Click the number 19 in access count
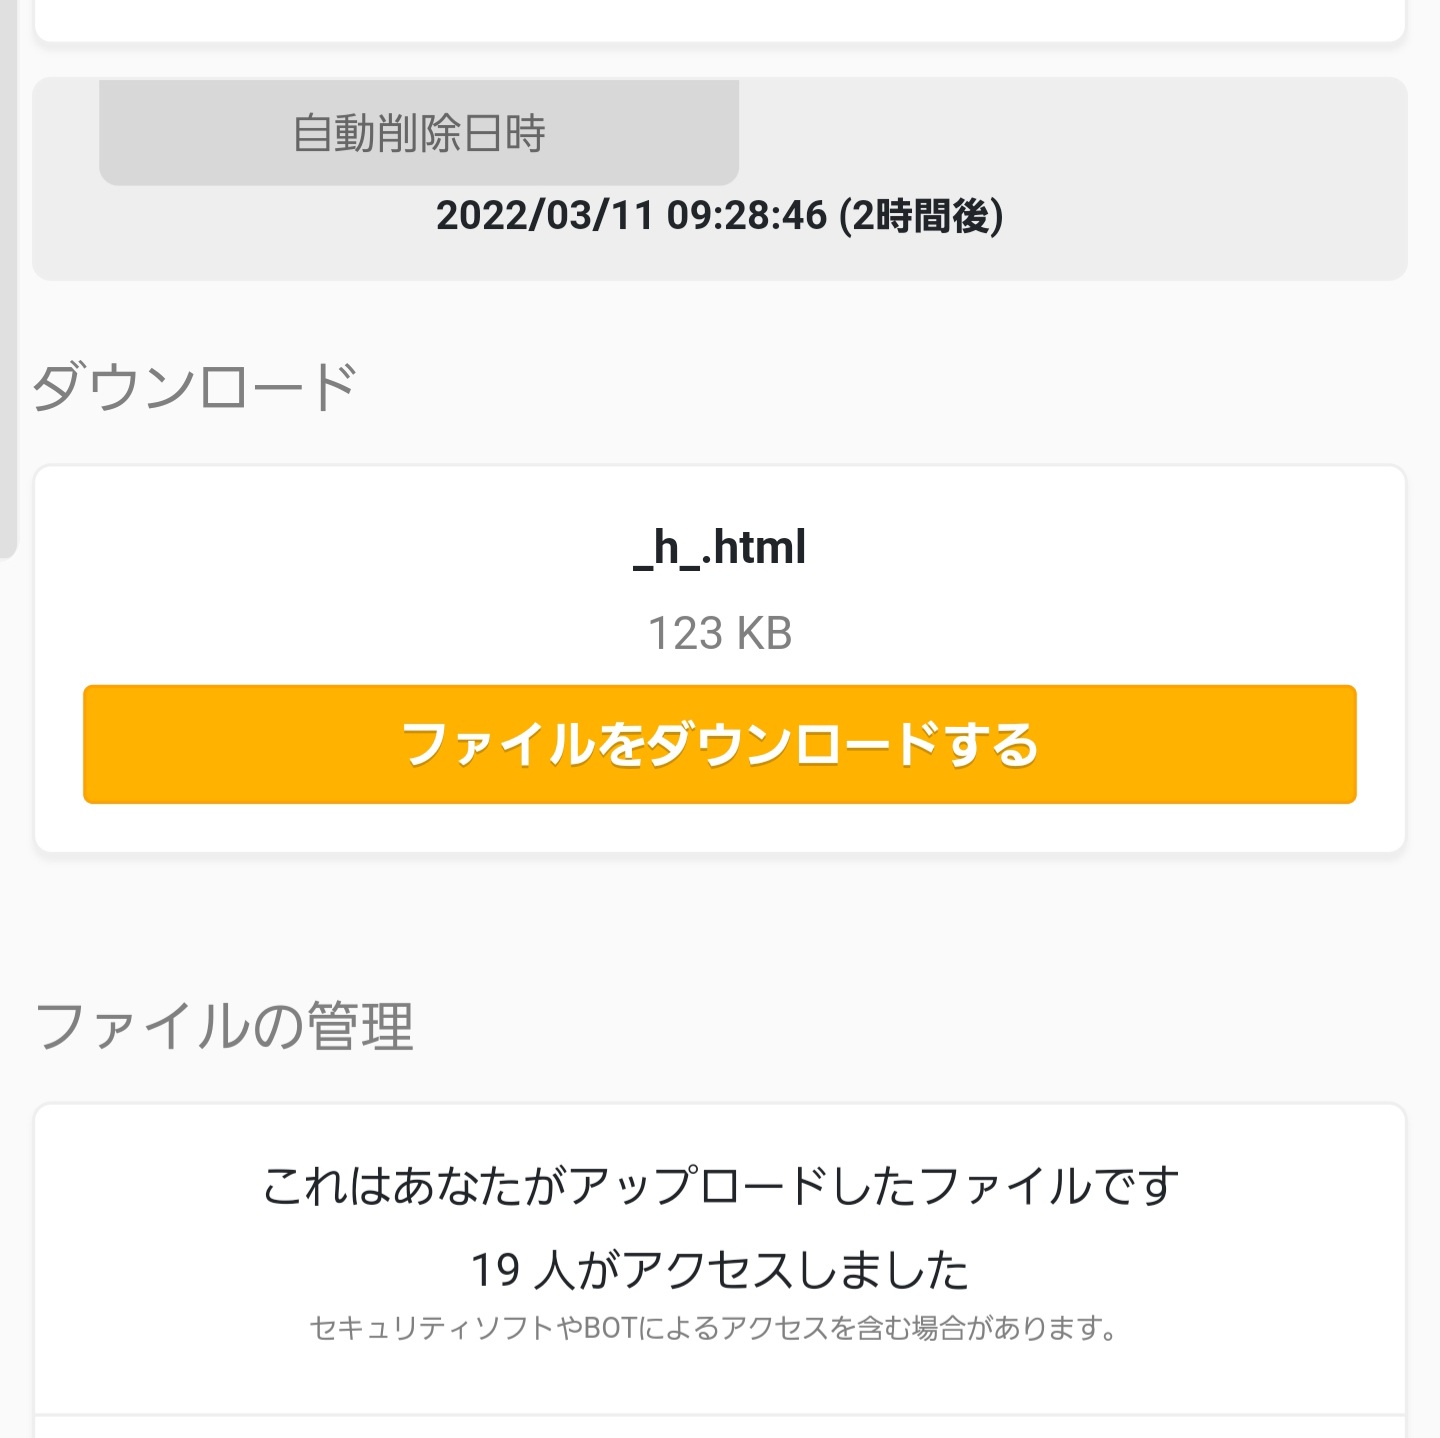1440x1438 pixels. coord(495,1271)
